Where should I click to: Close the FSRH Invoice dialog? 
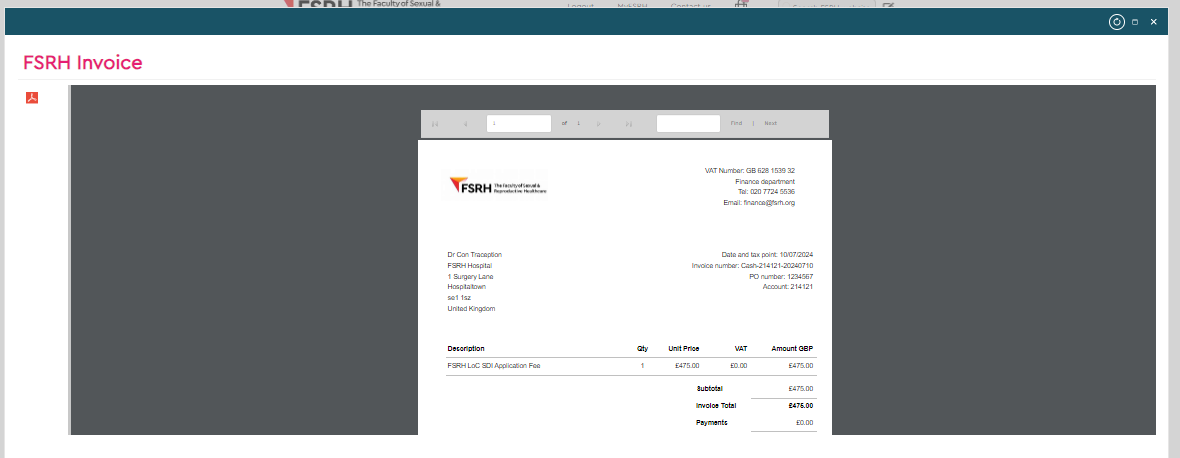point(1153,22)
